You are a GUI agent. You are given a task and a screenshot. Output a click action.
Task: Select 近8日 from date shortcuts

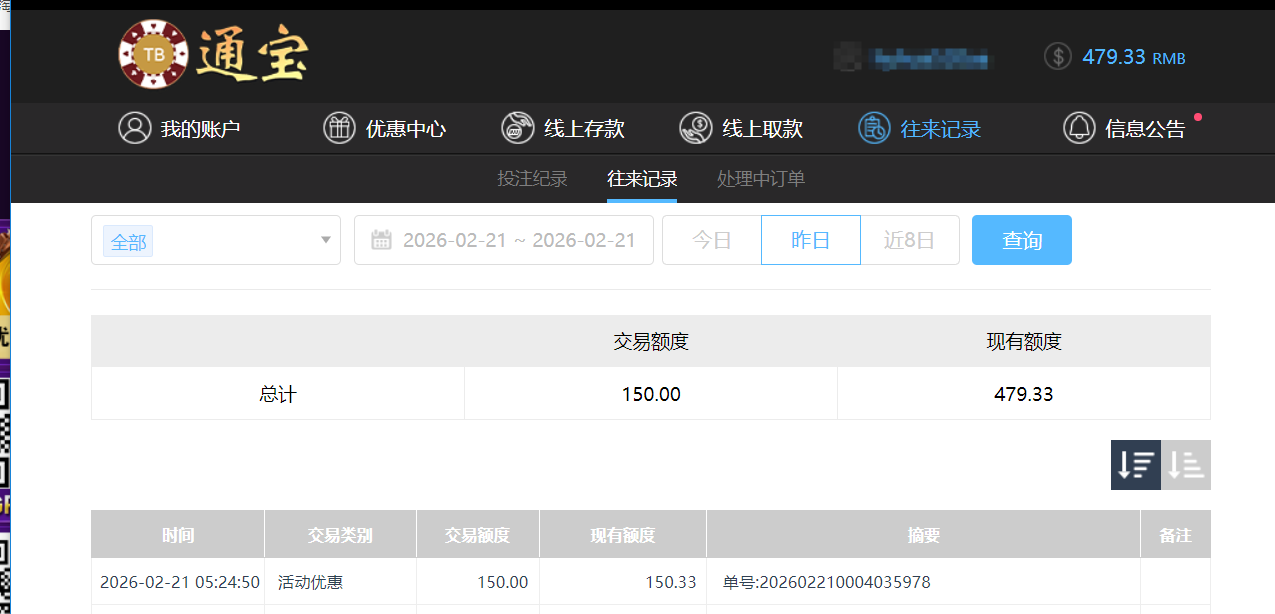click(909, 239)
